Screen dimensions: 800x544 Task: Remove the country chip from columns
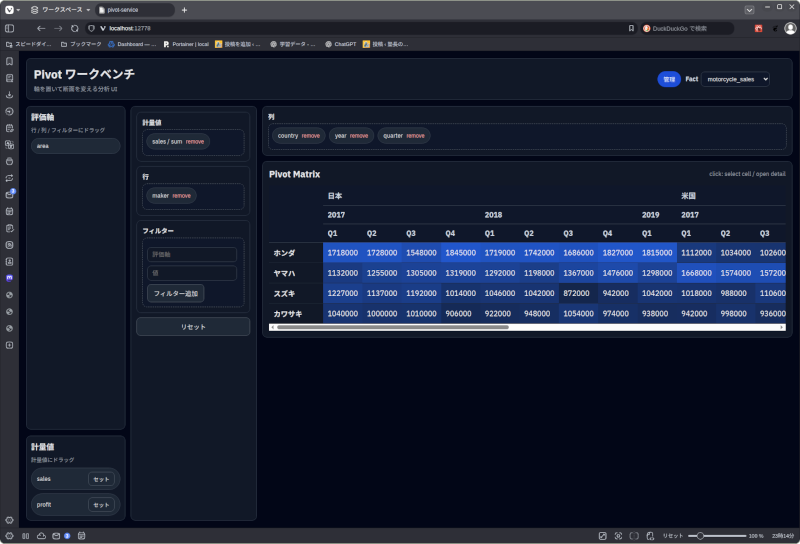[311, 135]
